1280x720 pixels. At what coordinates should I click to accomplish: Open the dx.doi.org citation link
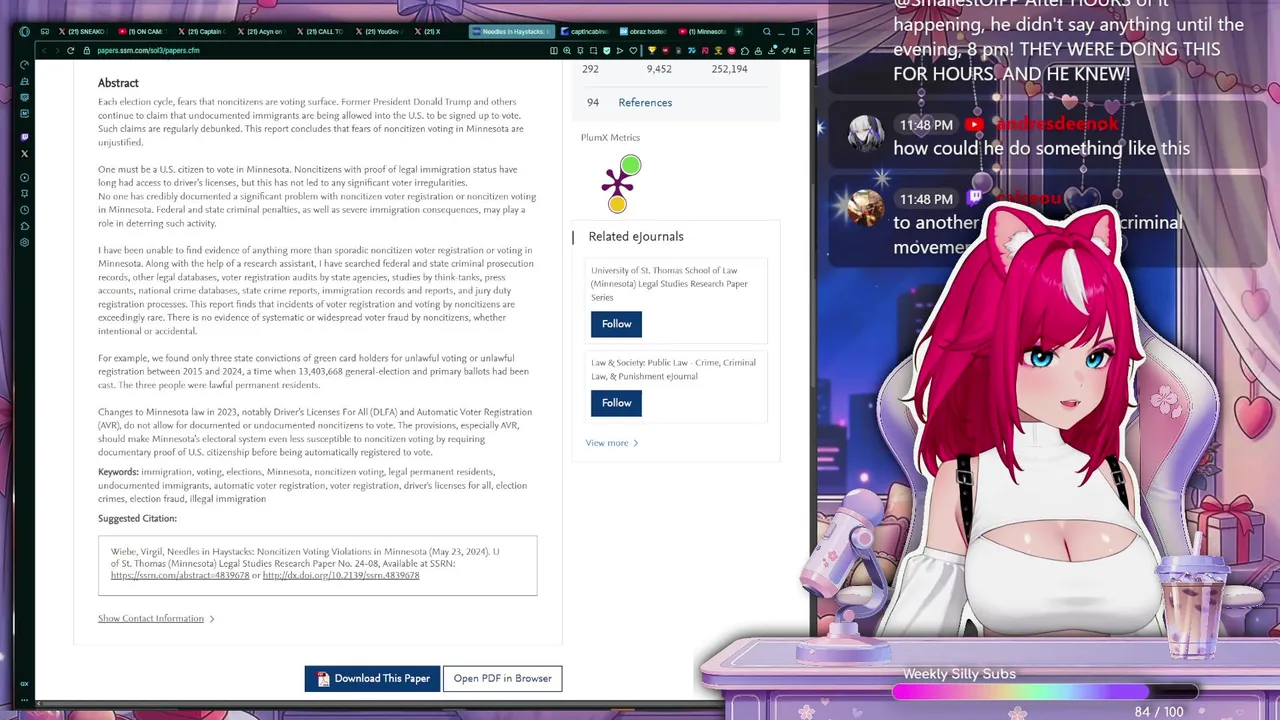tap(341, 576)
